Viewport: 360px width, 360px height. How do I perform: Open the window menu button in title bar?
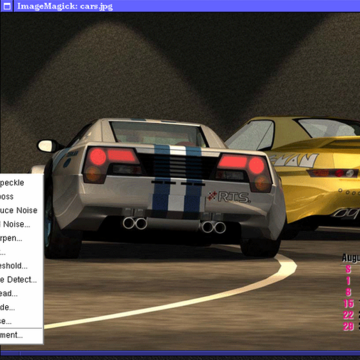point(6,6)
